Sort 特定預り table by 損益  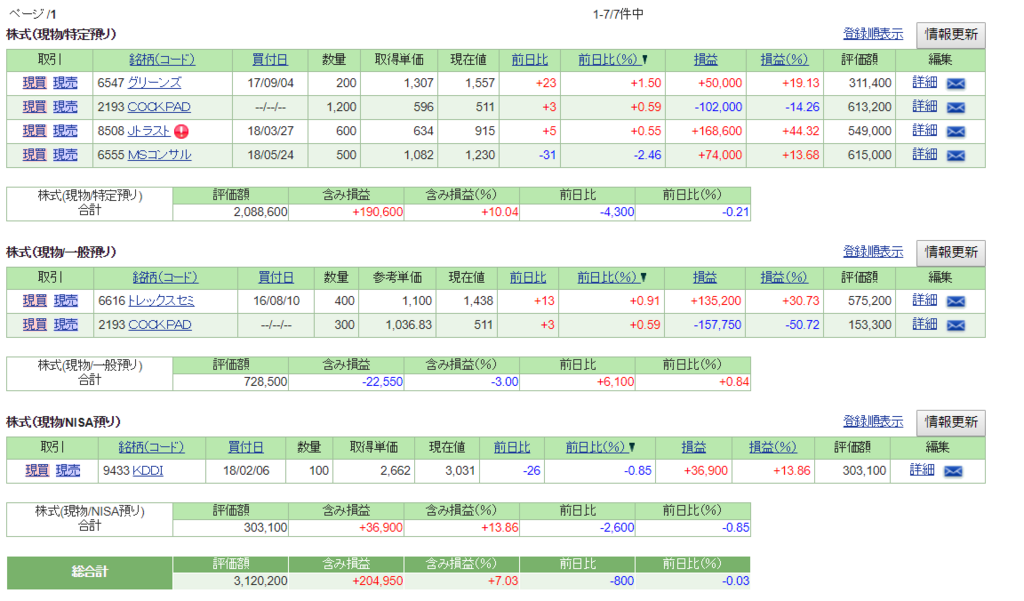705,59
